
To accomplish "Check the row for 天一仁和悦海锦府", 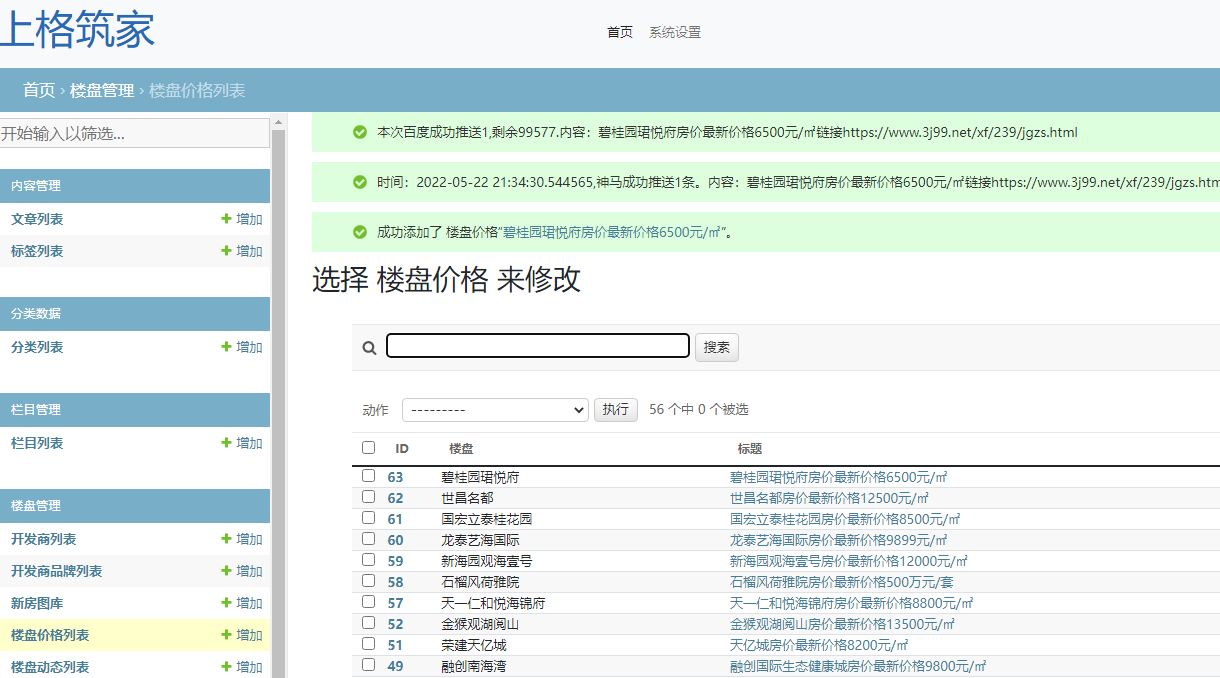I will point(369,602).
